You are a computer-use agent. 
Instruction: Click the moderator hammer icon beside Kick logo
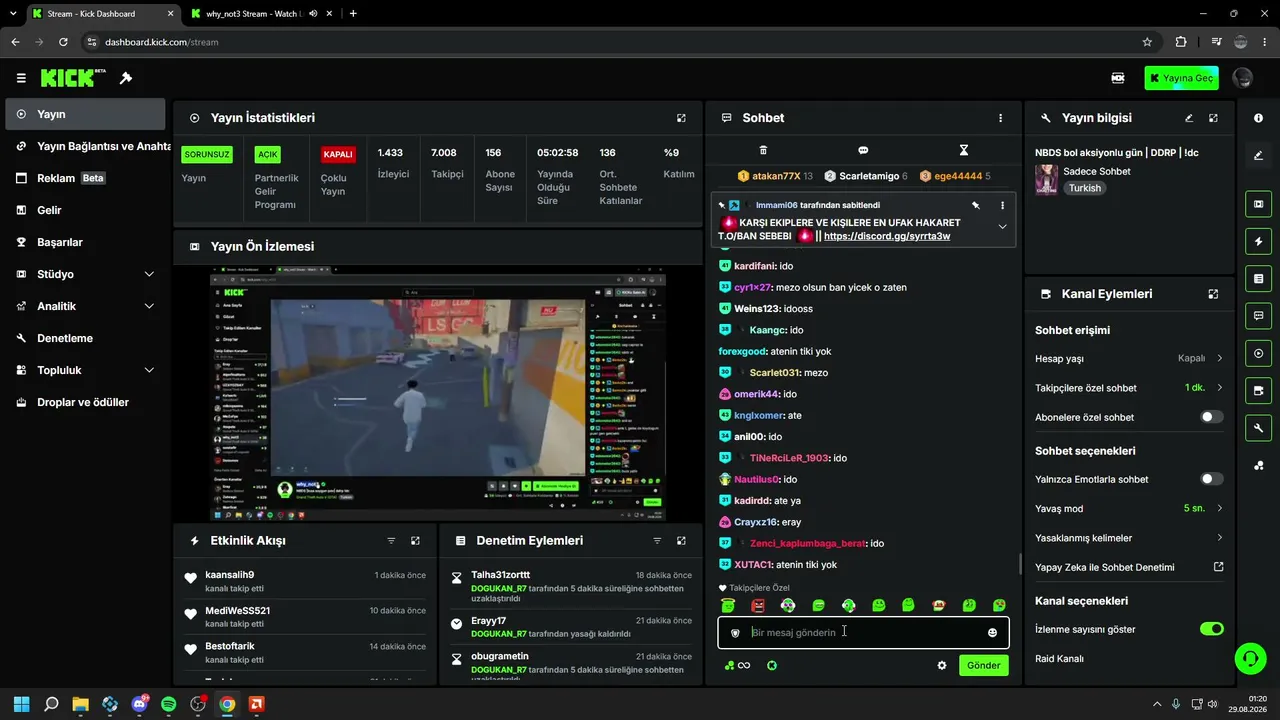126,78
